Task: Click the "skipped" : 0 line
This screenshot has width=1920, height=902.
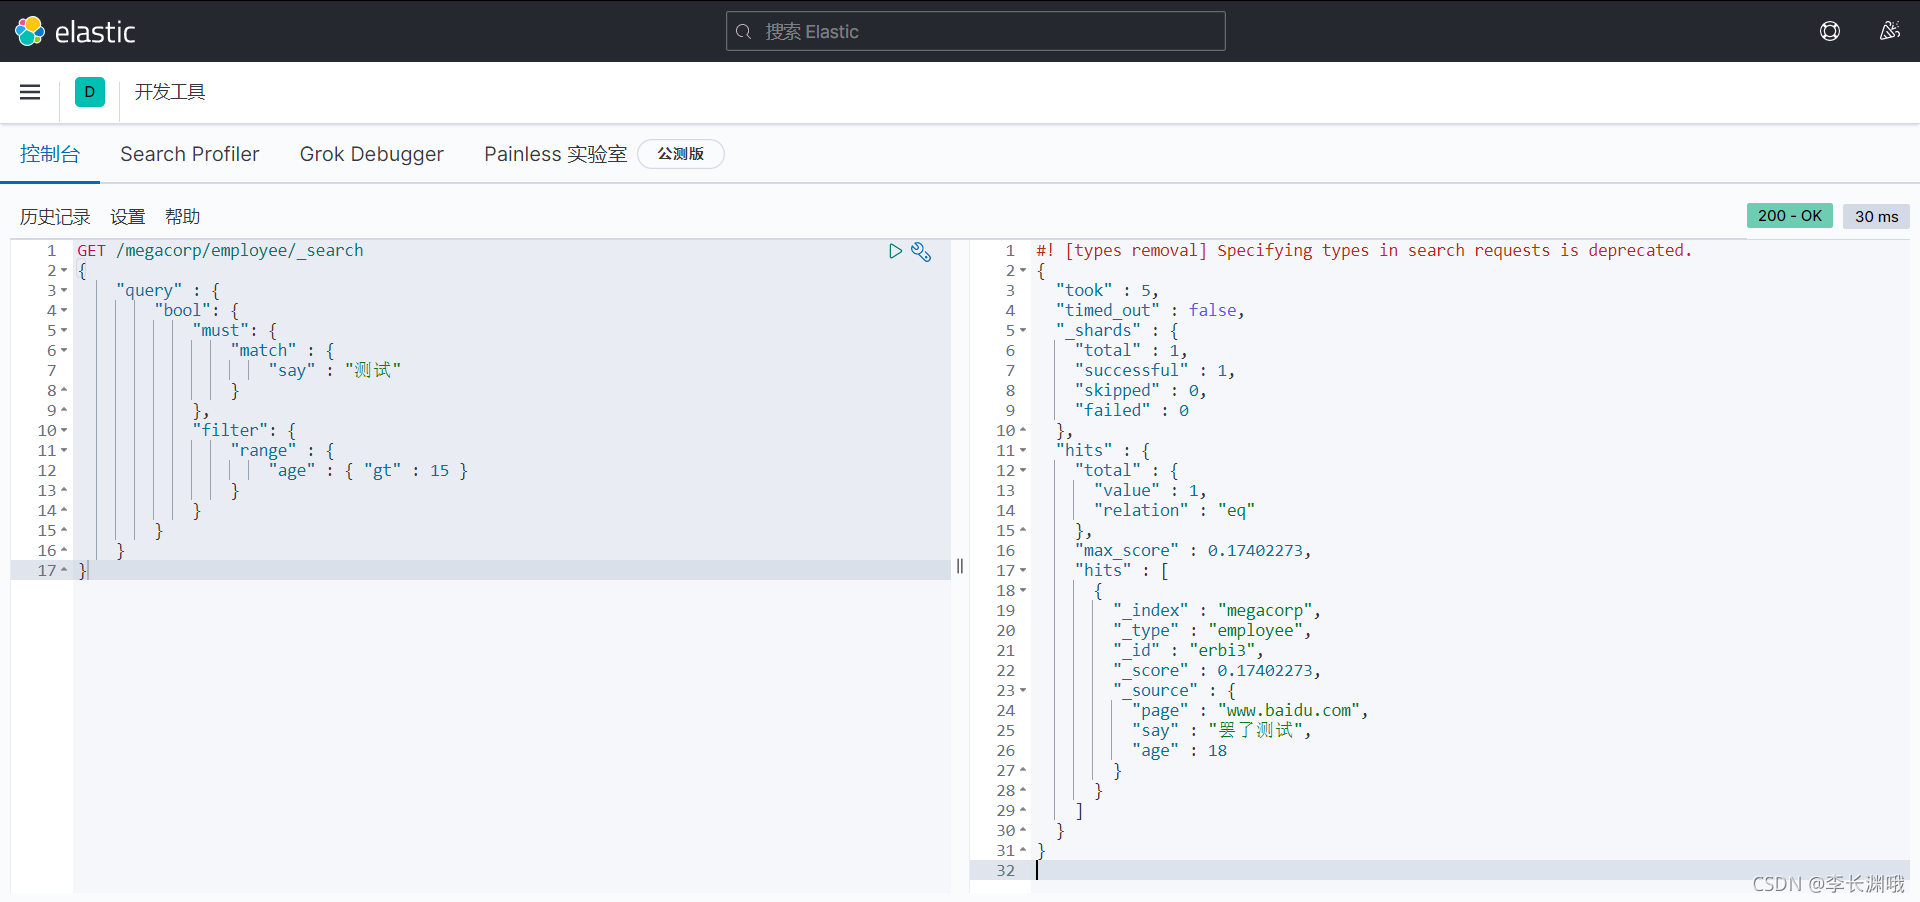Action: point(1141,391)
